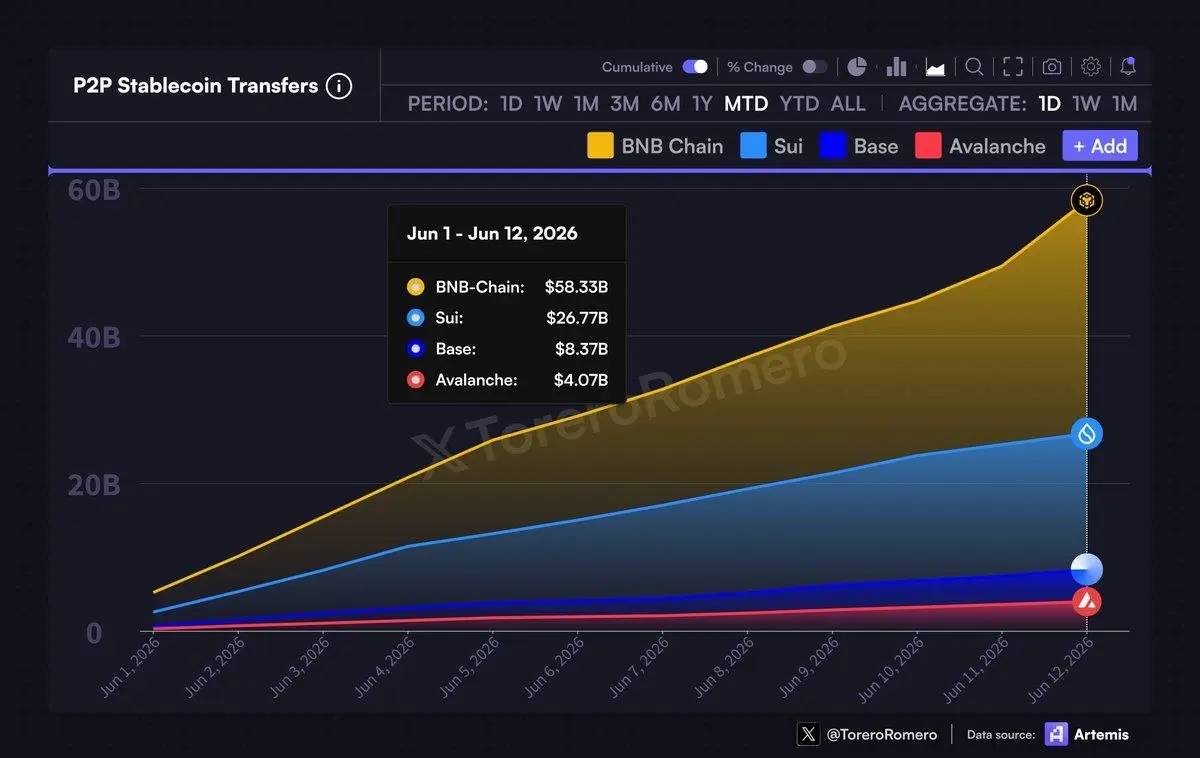Select the ALL period
Viewport: 1200px width, 758px height.
coord(848,104)
